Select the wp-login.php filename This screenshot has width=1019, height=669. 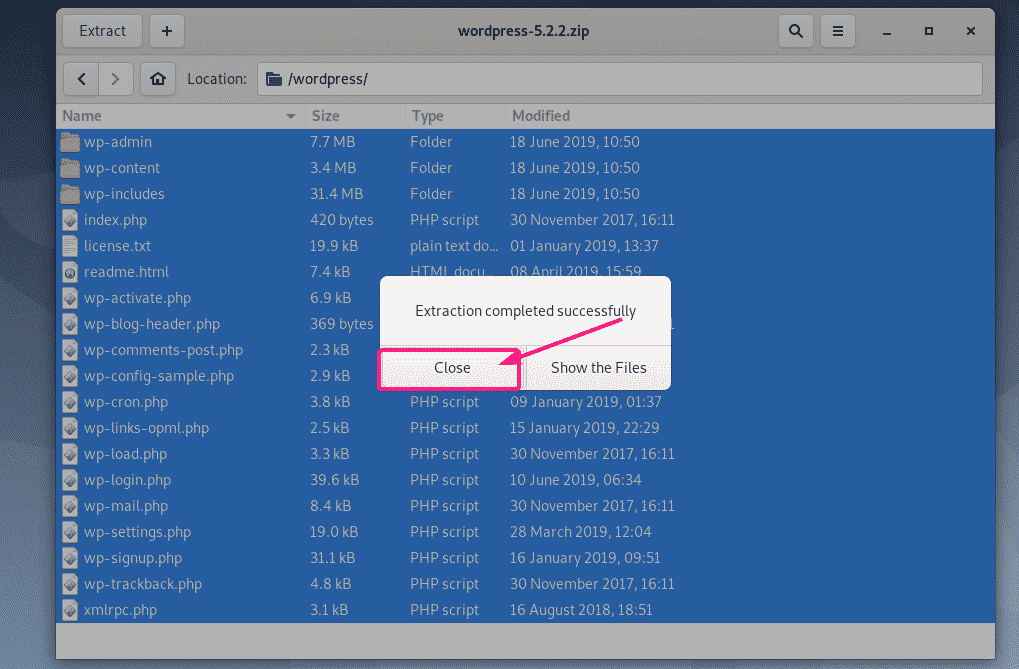pyautogui.click(x=127, y=480)
